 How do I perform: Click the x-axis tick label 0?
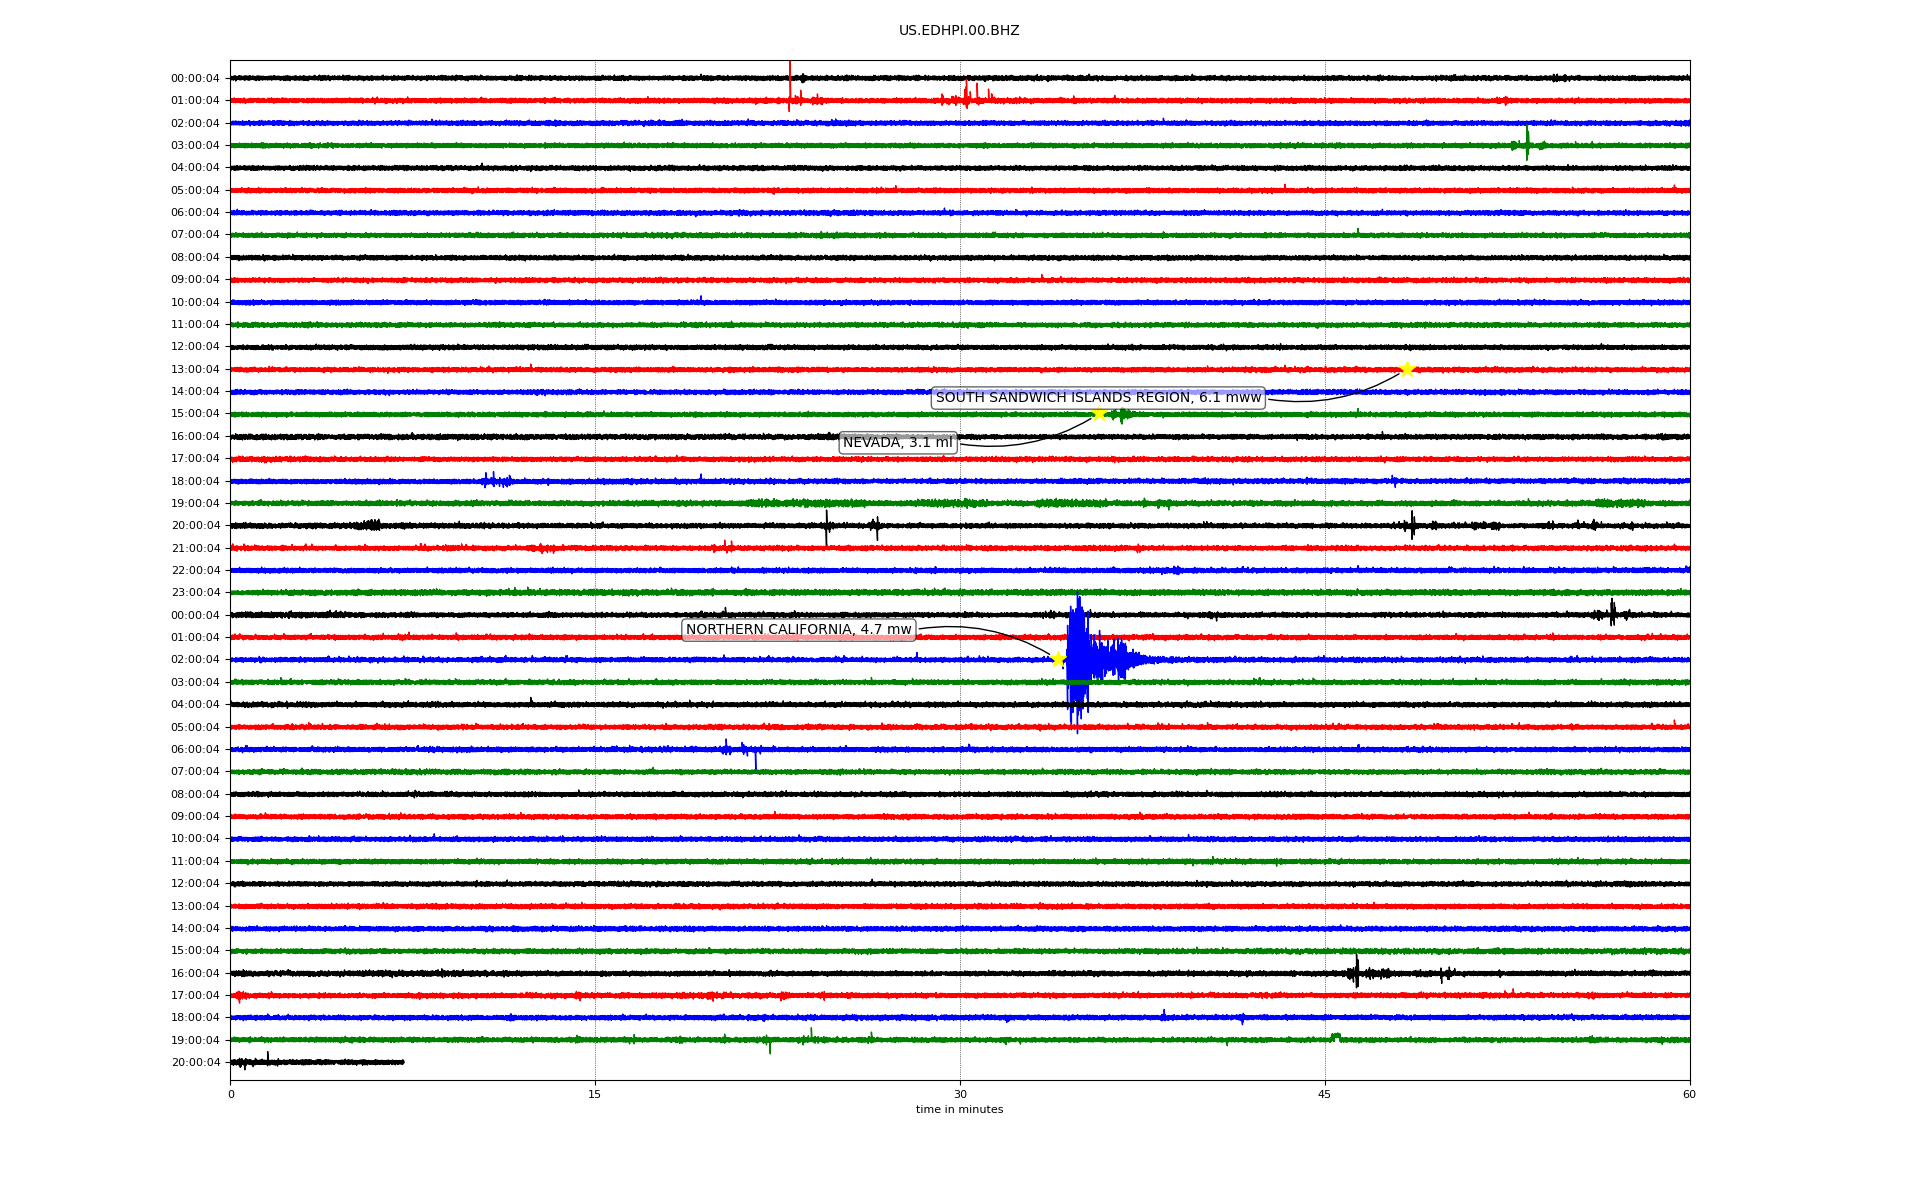231,1094
